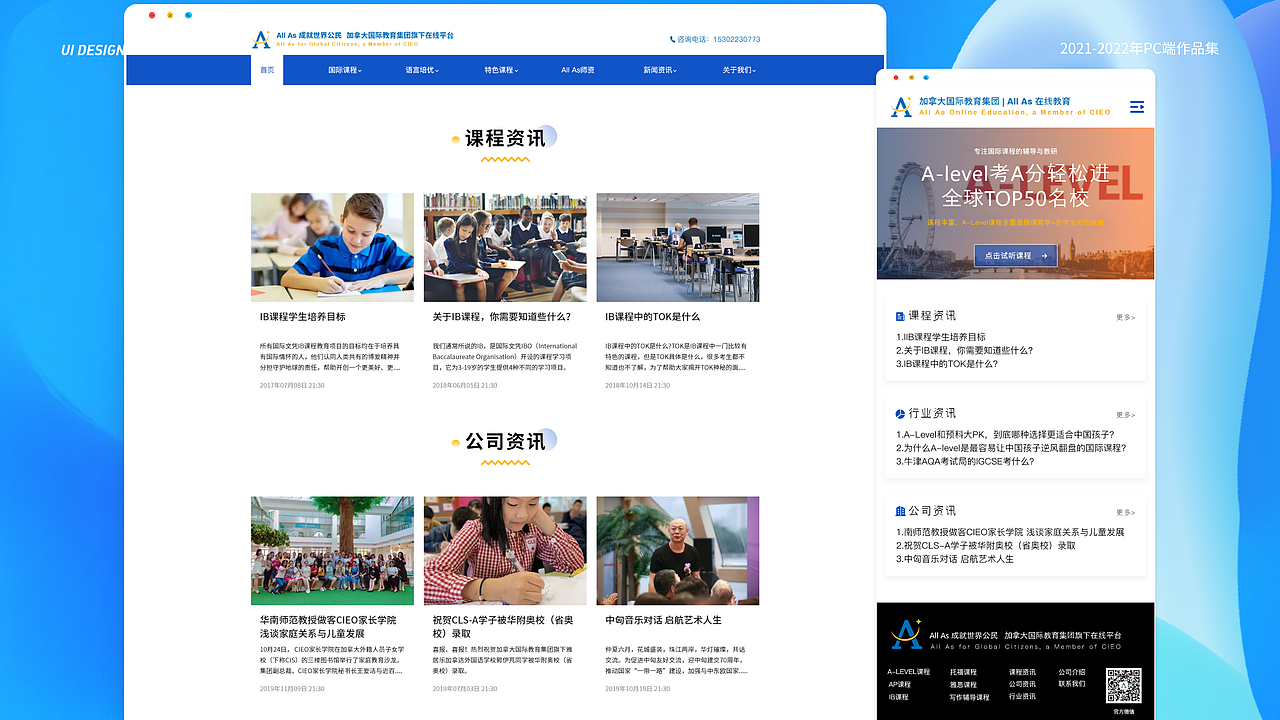Screen dimensions: 1280x720
Task: Click 更多> next to 课程资讯
Action: 1126,317
